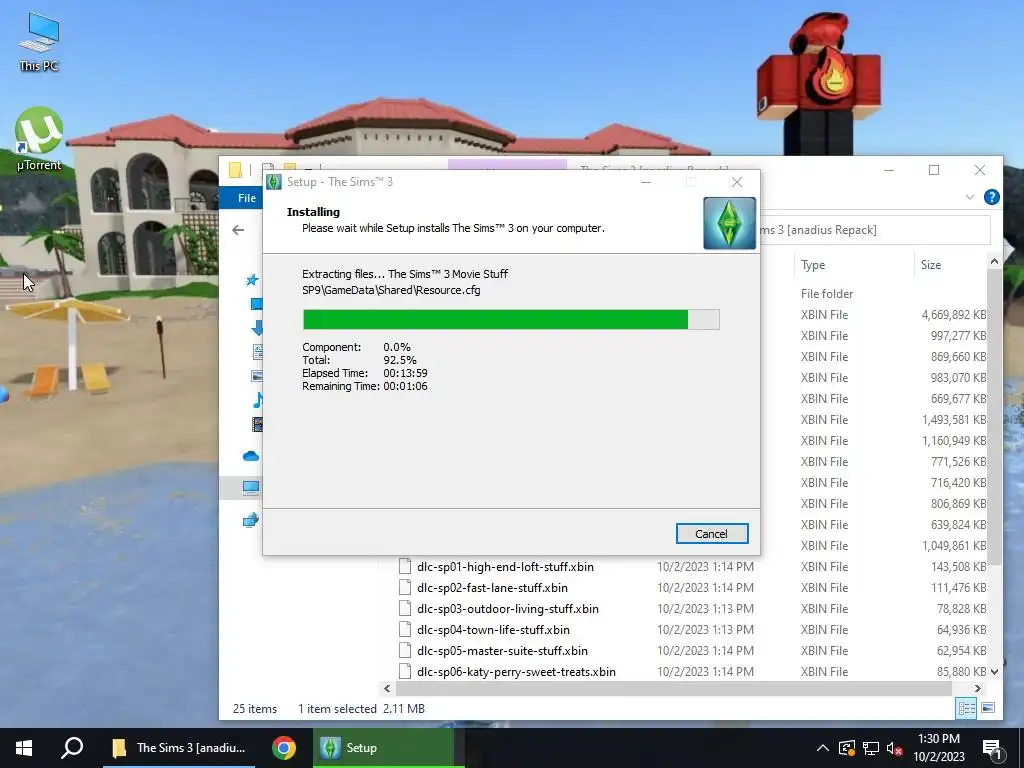
Task: Open the Windows Start menu
Action: click(x=24, y=748)
